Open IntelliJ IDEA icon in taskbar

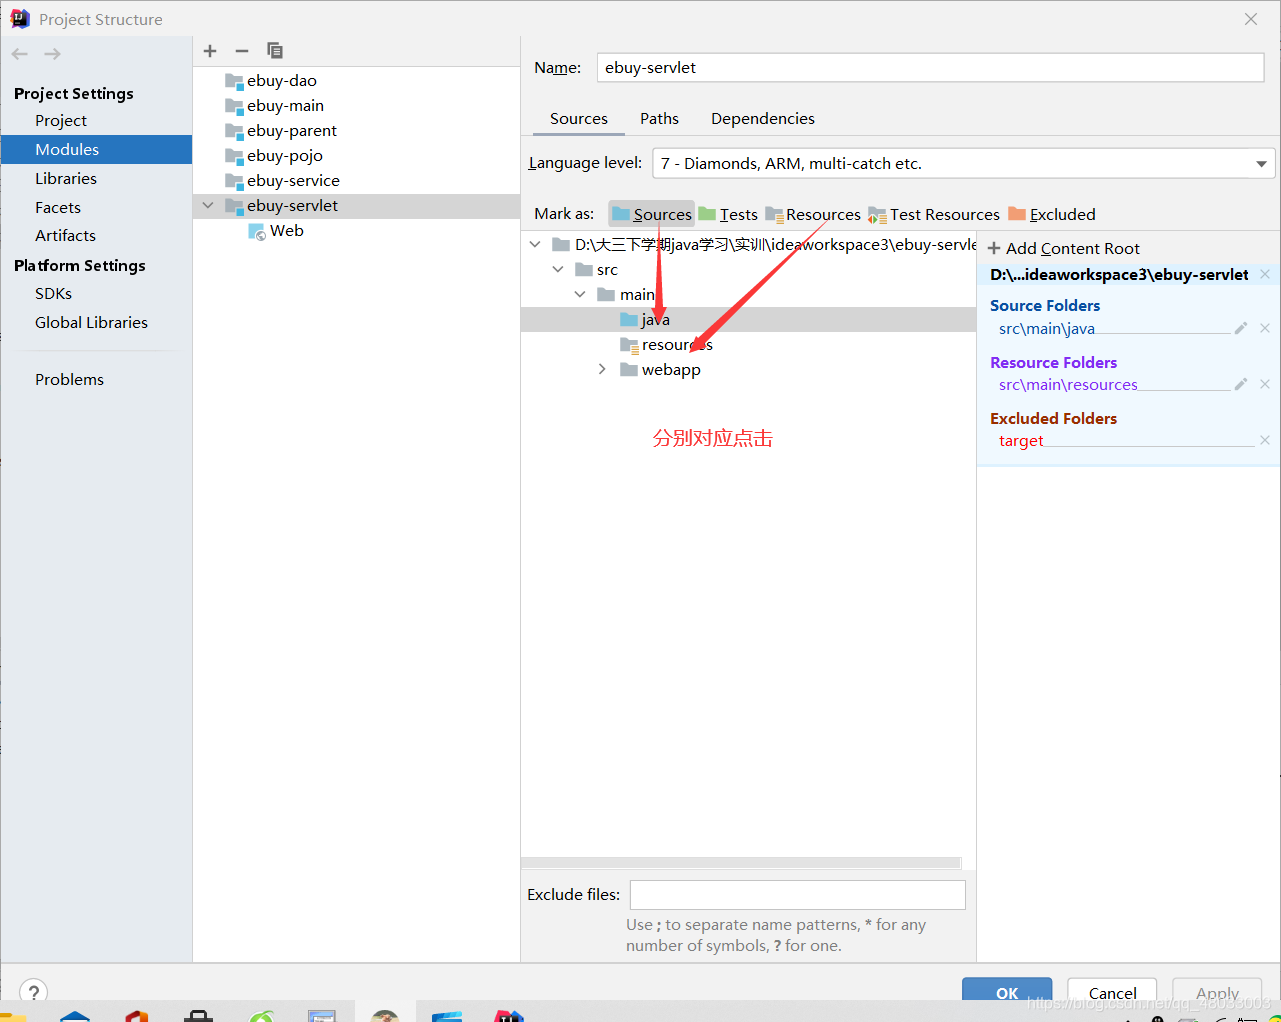pyautogui.click(x=509, y=1016)
